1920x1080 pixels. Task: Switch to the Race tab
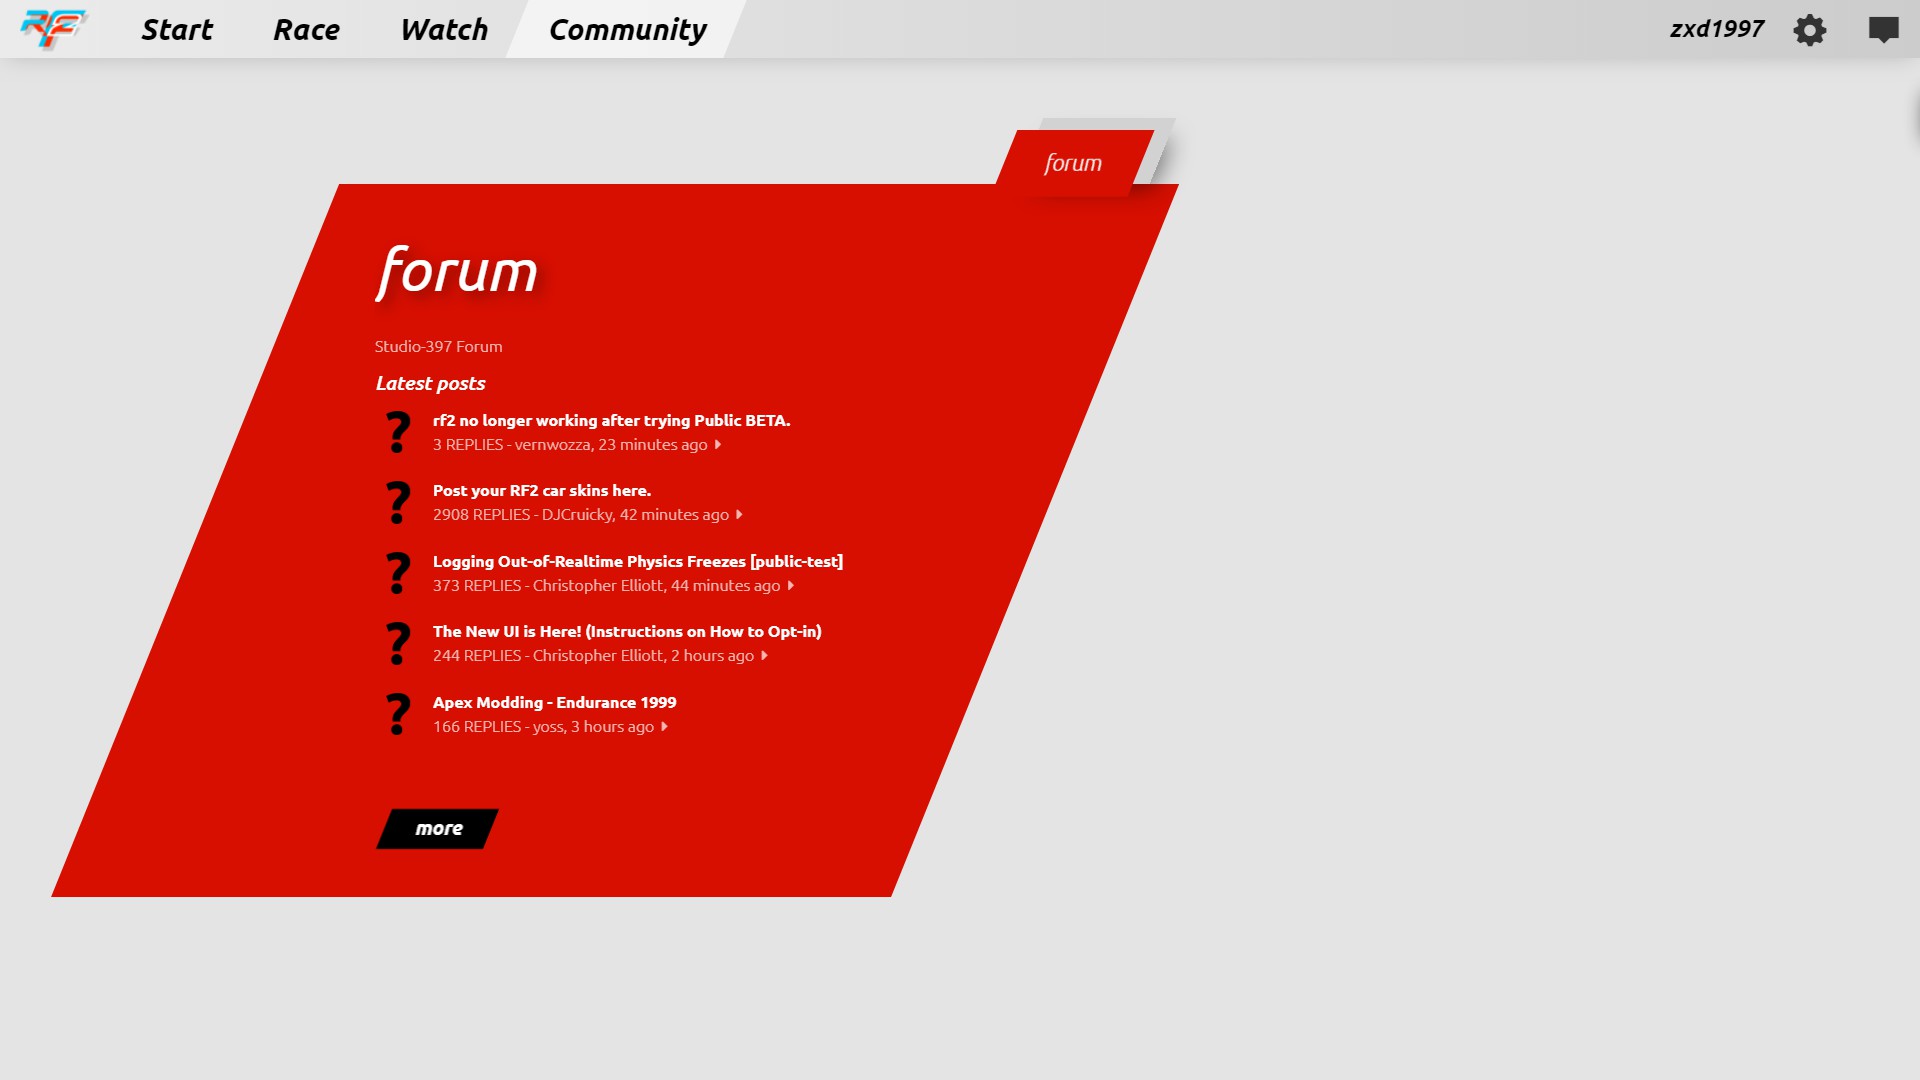click(x=307, y=30)
